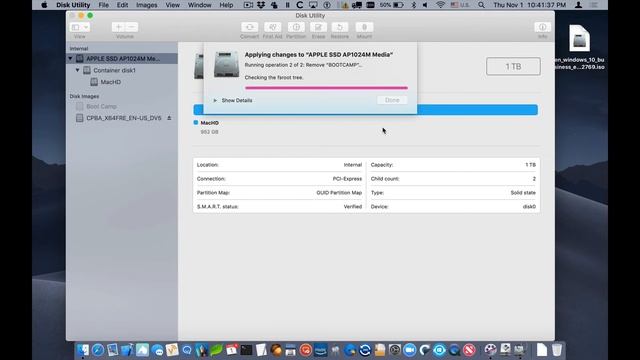Collapse the Container disk1 tree
The height and width of the screenshot is (360, 640).
77,70
